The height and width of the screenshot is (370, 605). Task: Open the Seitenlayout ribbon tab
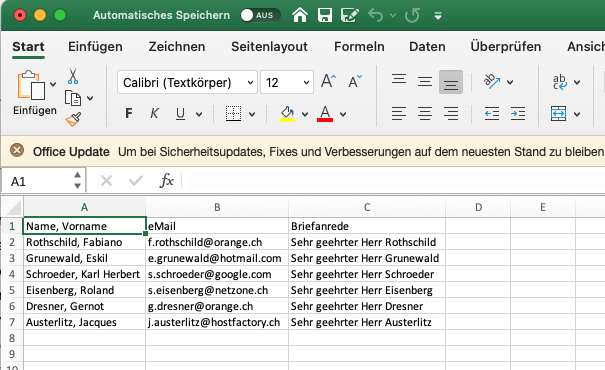coord(269,47)
